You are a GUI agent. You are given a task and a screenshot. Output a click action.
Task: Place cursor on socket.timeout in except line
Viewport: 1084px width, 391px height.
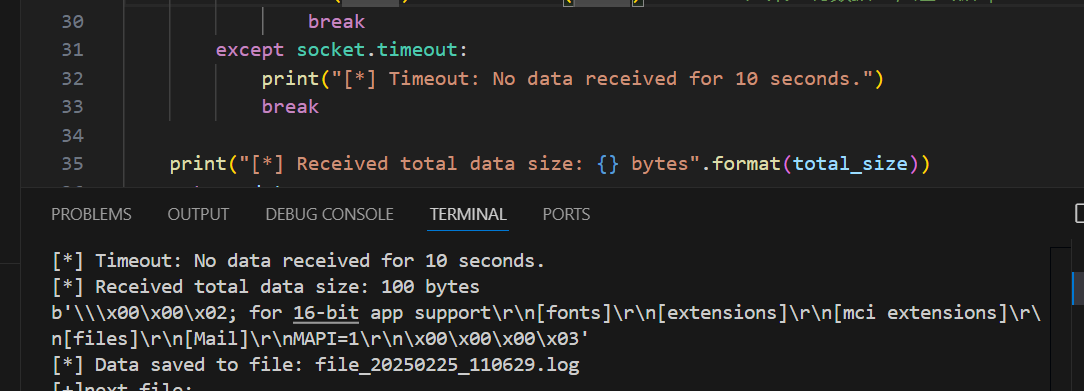pos(377,50)
